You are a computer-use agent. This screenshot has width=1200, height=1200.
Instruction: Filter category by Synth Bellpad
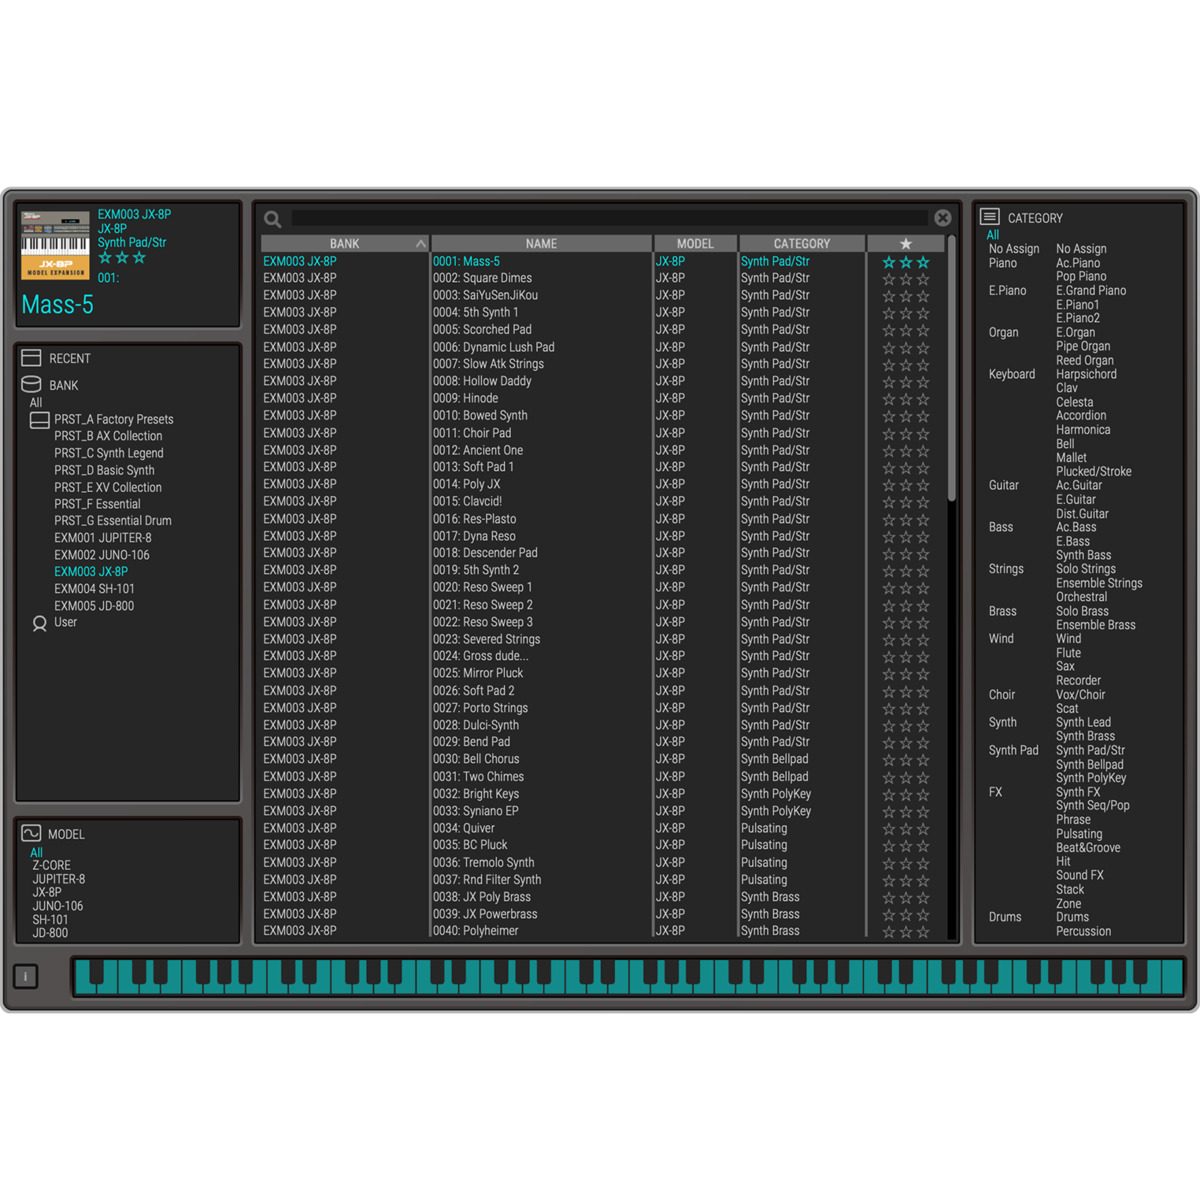[x=1090, y=764]
